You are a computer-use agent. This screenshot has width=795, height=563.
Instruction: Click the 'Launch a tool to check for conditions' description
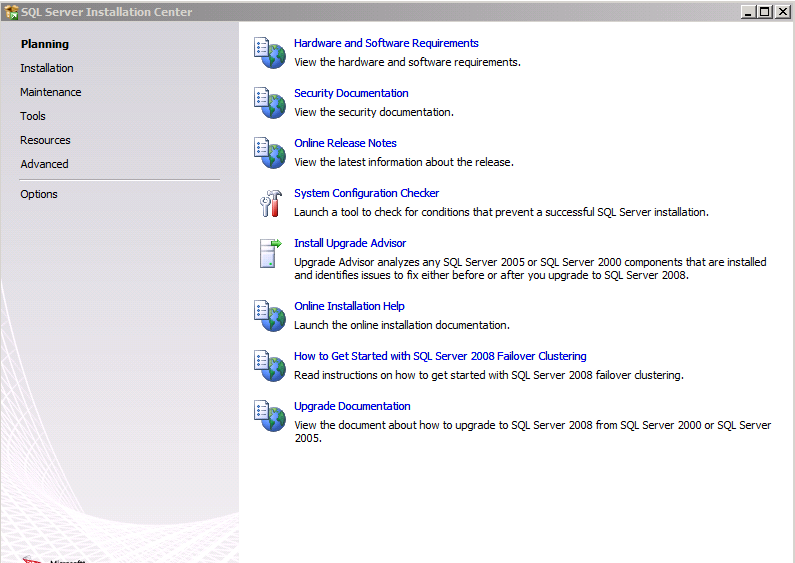click(501, 212)
